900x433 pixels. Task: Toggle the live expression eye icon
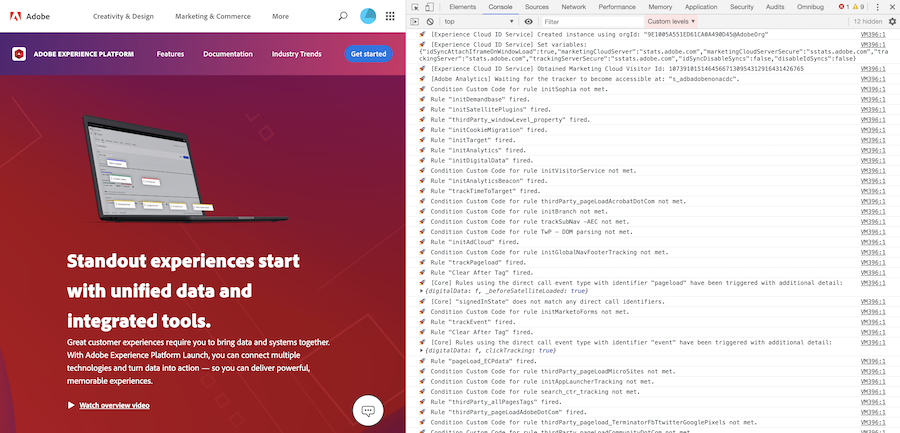529,21
